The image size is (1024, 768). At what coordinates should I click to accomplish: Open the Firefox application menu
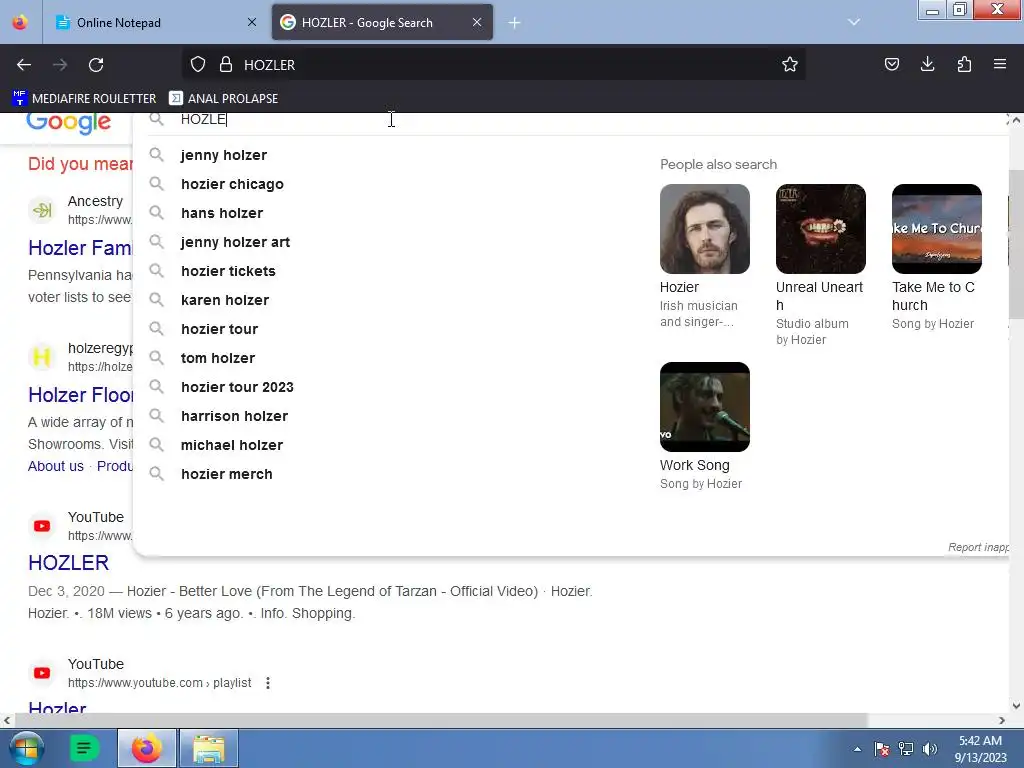pos(1000,64)
